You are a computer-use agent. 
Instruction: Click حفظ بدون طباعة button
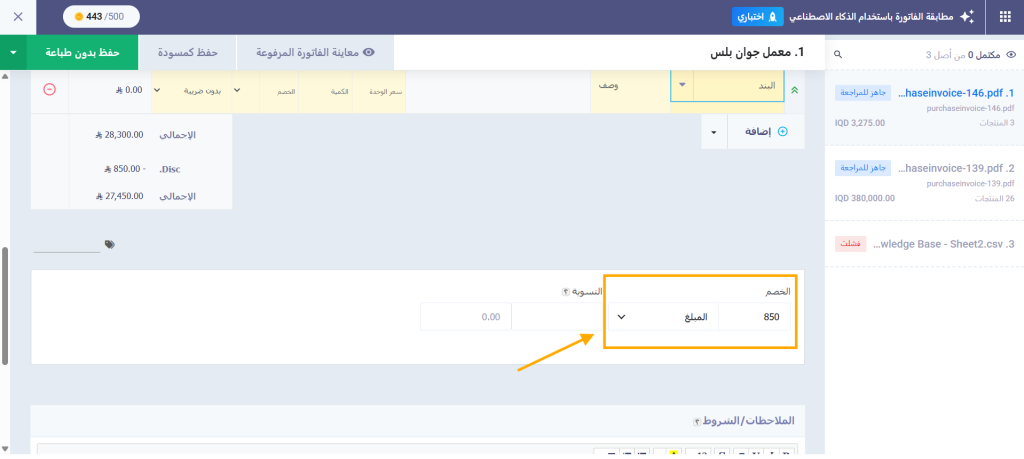[83, 52]
